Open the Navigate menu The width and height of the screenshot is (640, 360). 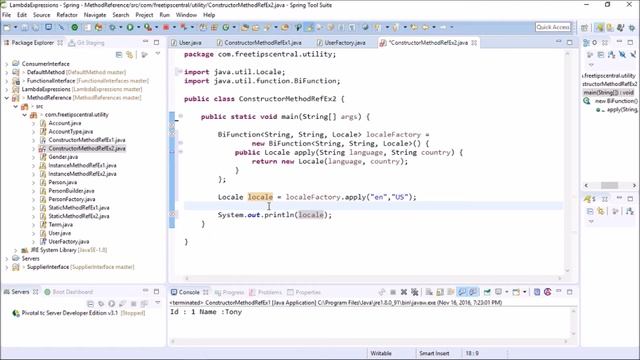[95, 15]
